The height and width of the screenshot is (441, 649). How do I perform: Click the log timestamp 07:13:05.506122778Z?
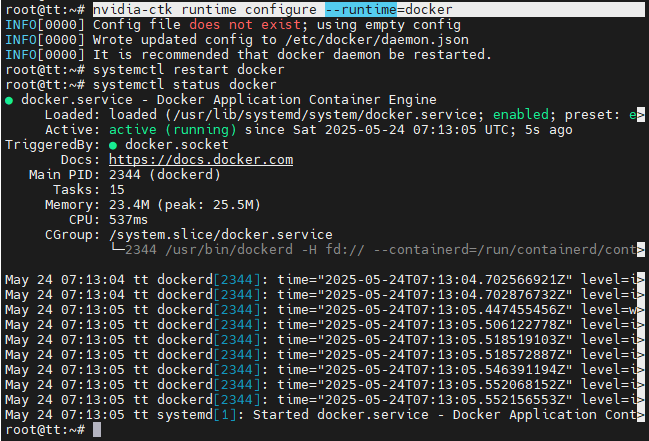(x=489, y=325)
